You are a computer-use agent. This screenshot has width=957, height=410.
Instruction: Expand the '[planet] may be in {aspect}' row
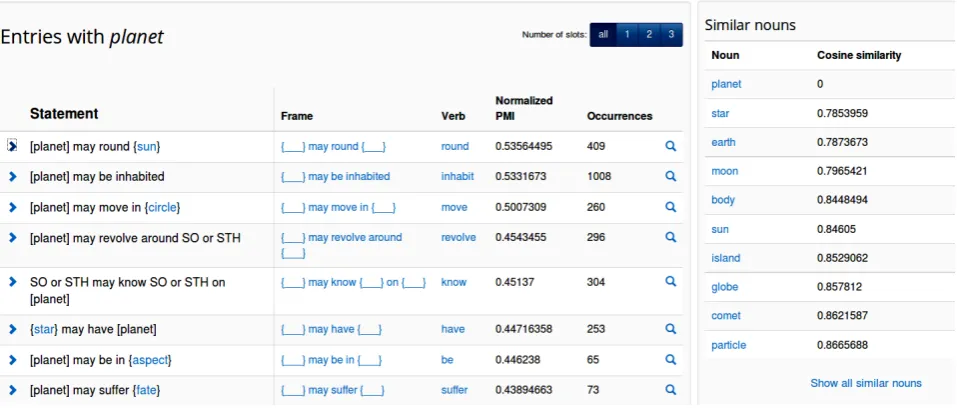(12, 359)
